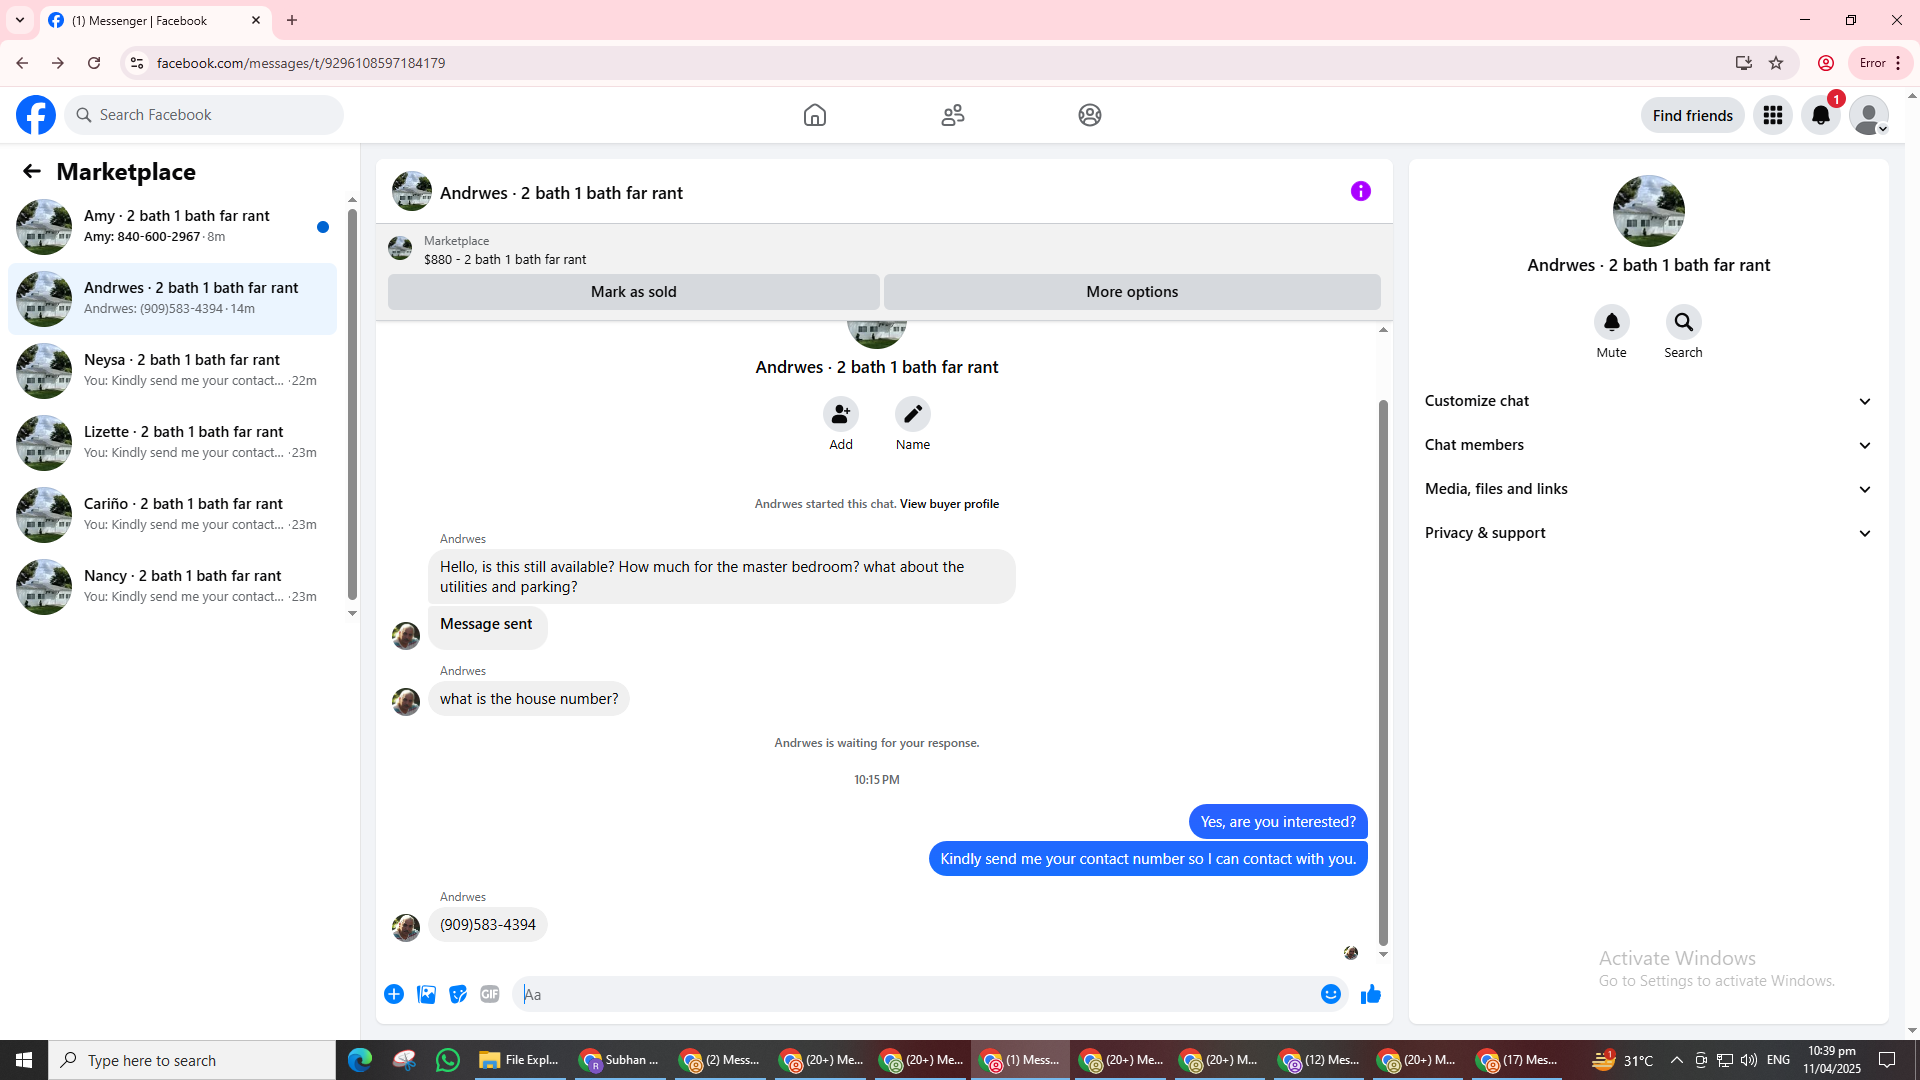Click the phone number message (909)583-4394
This screenshot has height=1080, width=1920.
488,925
